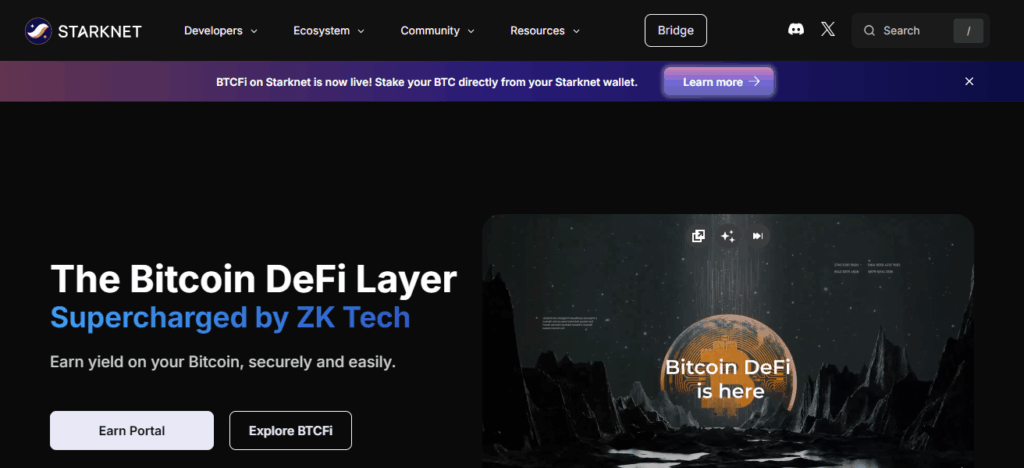Viewport: 1024px width, 468px height.
Task: Click 'Supercharged by ZK Tech' text
Action: coord(230,318)
